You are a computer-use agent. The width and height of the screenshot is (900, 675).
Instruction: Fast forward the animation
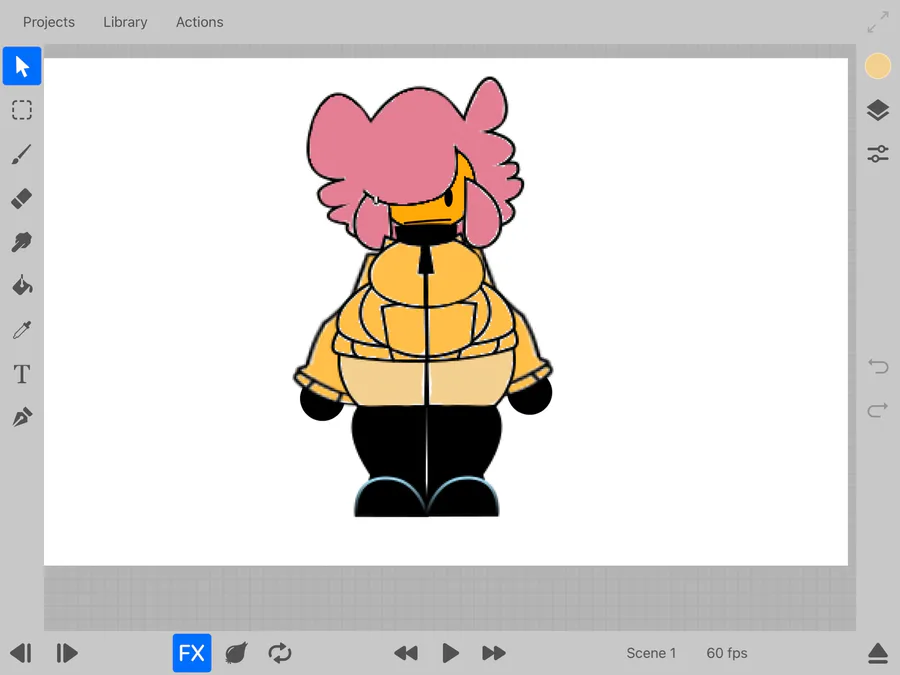[x=494, y=653]
